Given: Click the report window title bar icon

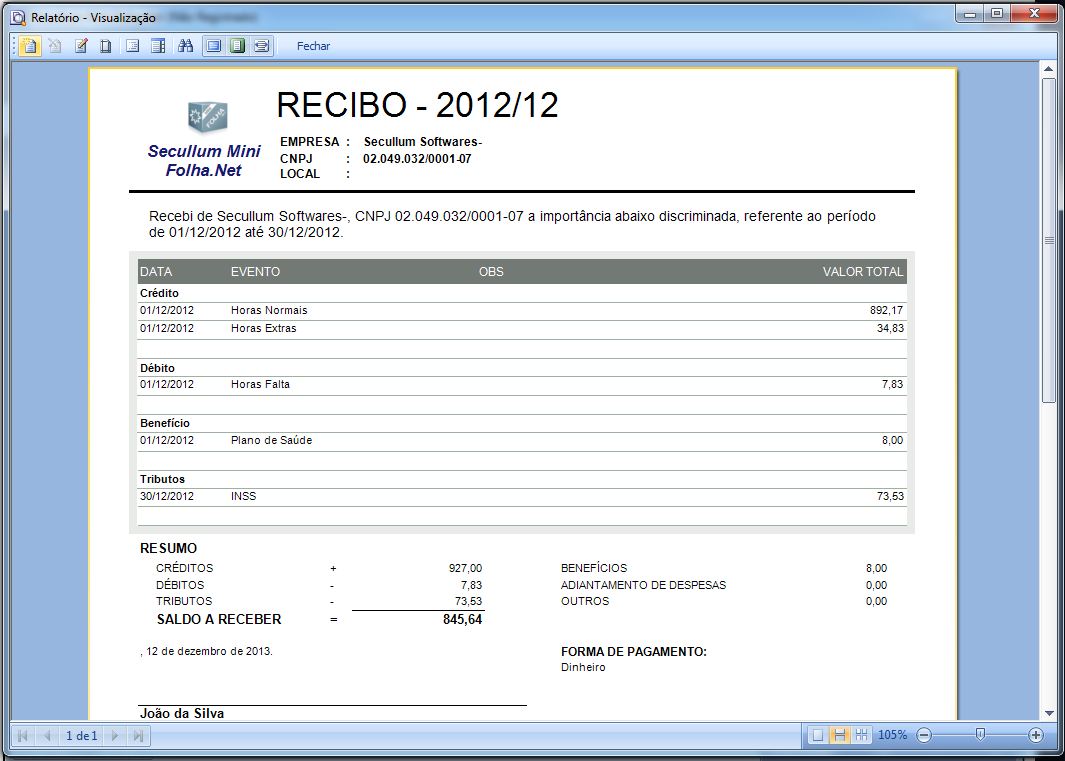Looking at the screenshot, I should 18,17.
